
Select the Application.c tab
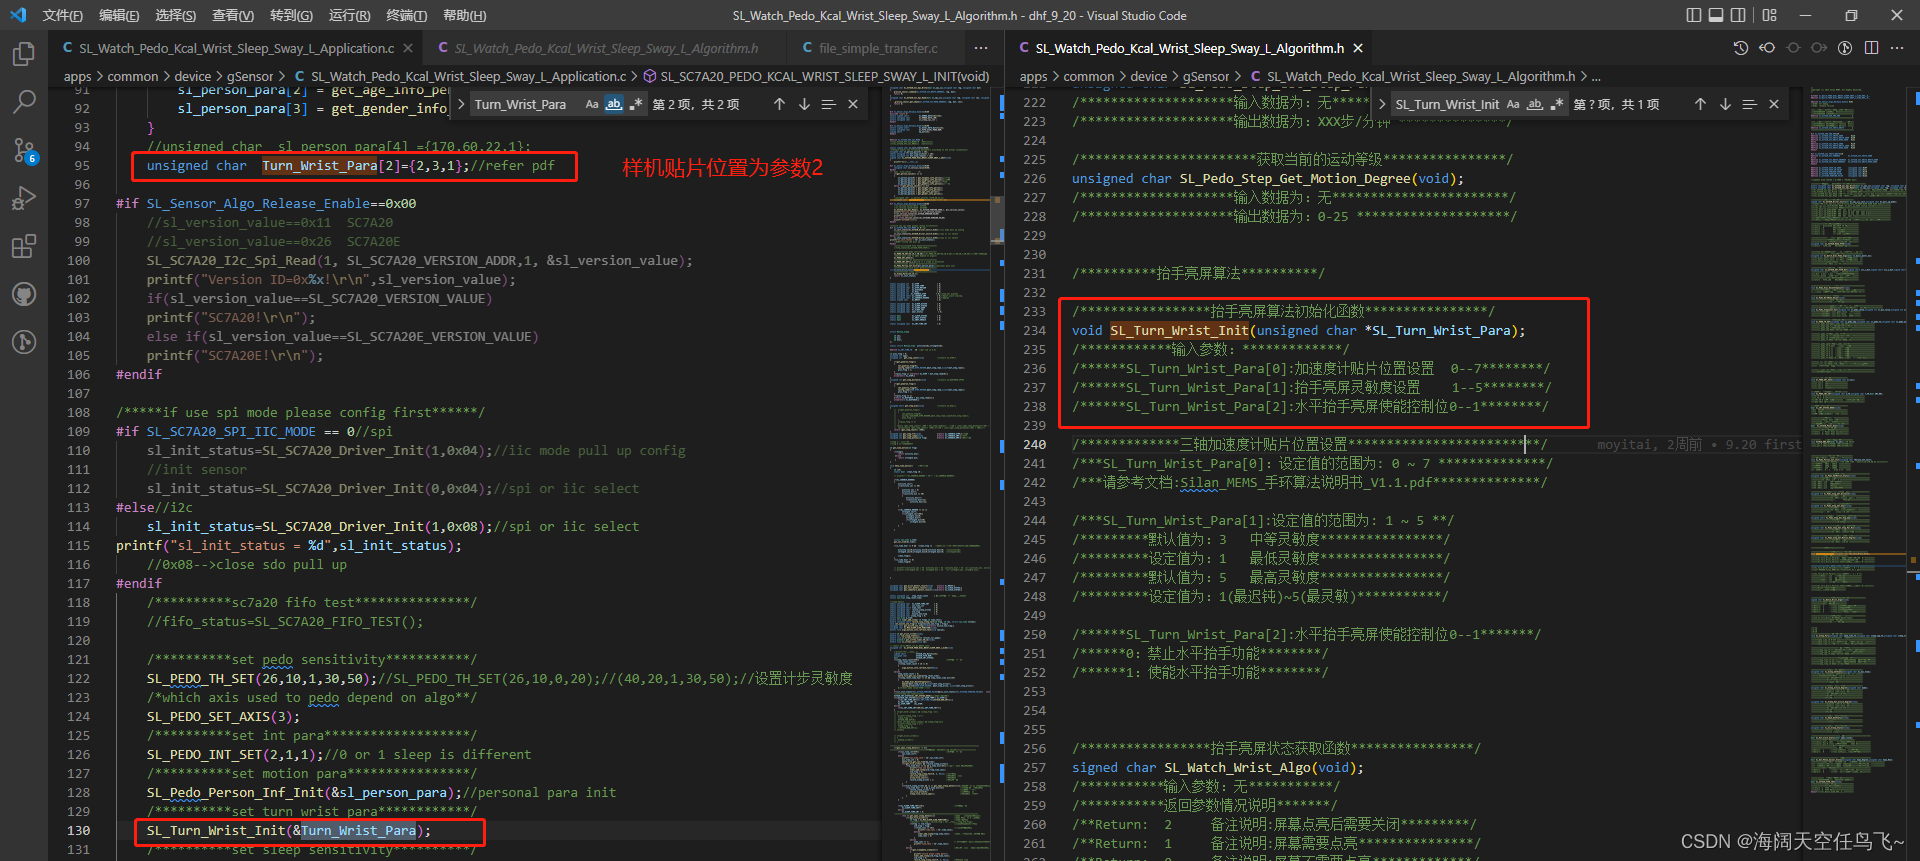237,48
